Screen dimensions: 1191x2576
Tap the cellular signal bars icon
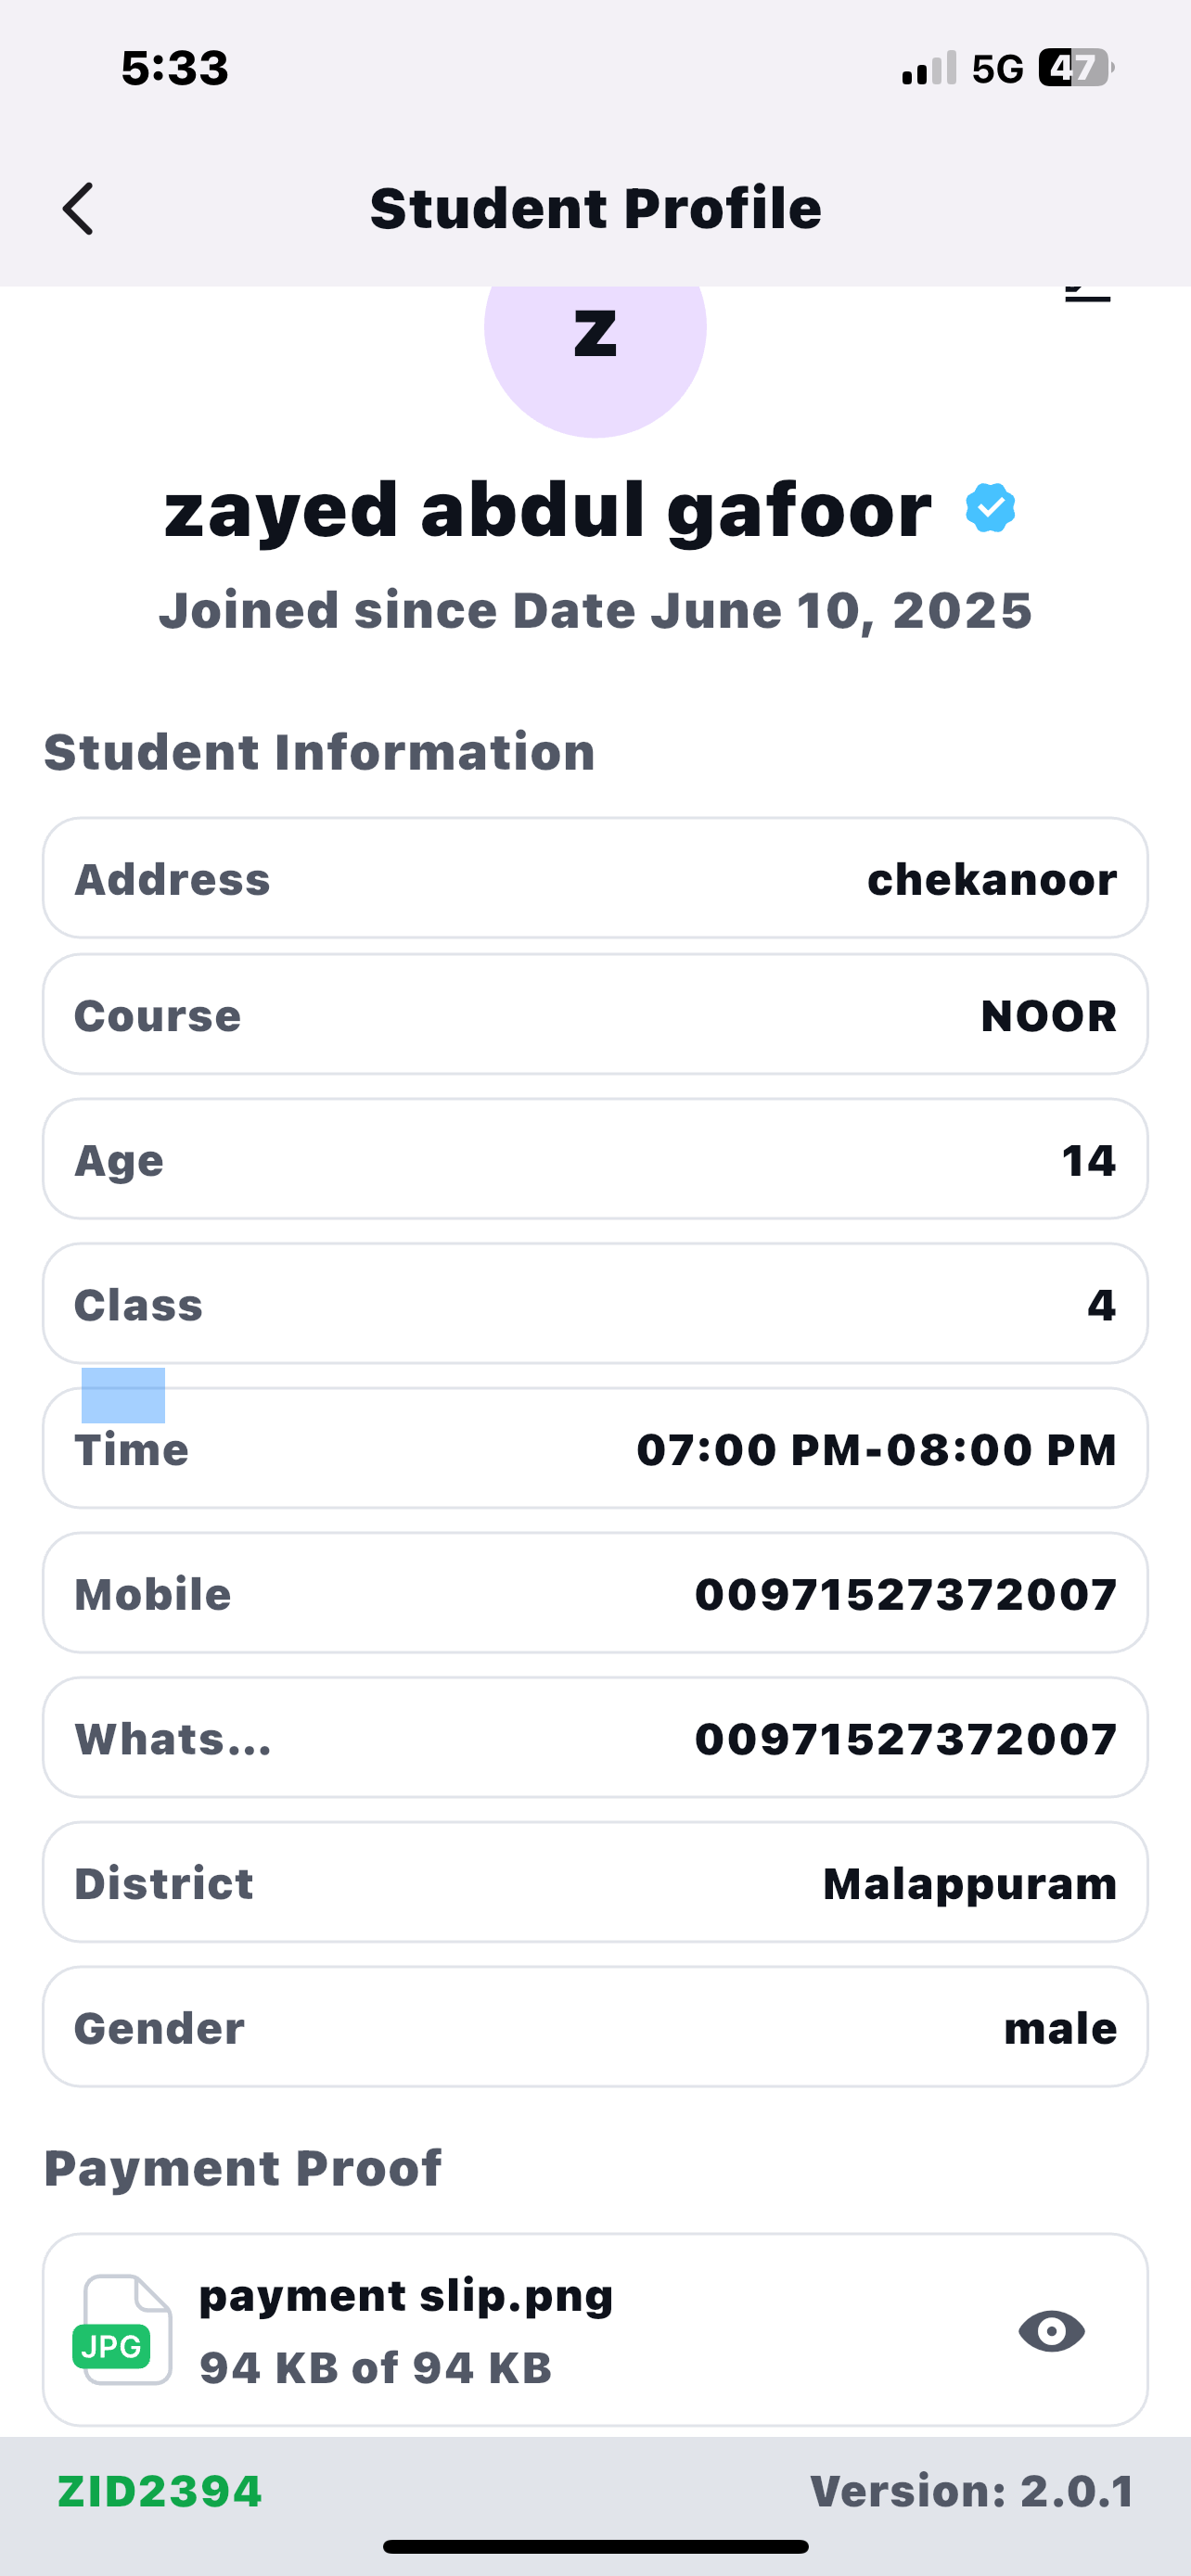click(928, 68)
